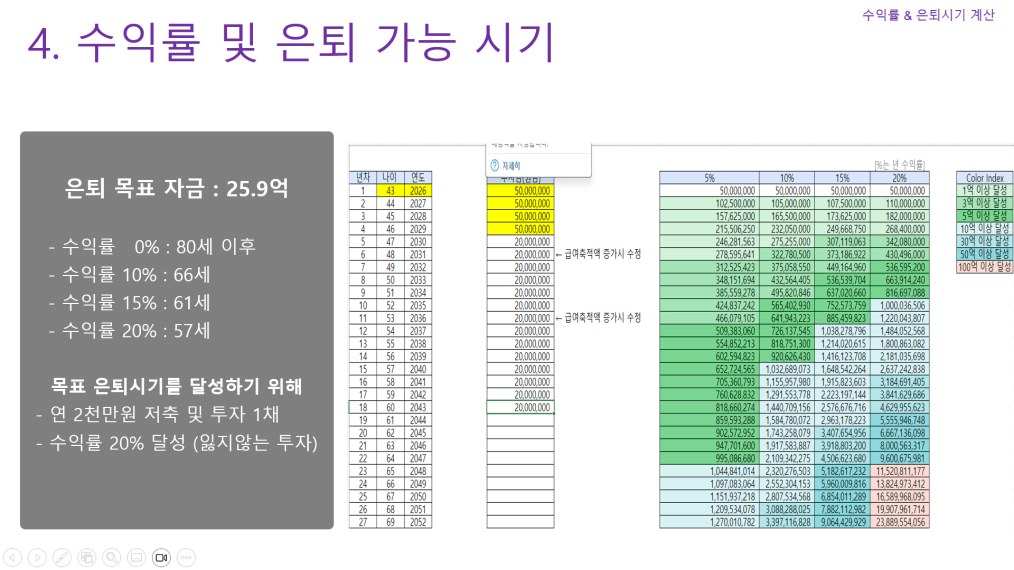Select the '연도' column header cell
Viewport: 1014px width, 570px height.
coord(418,177)
